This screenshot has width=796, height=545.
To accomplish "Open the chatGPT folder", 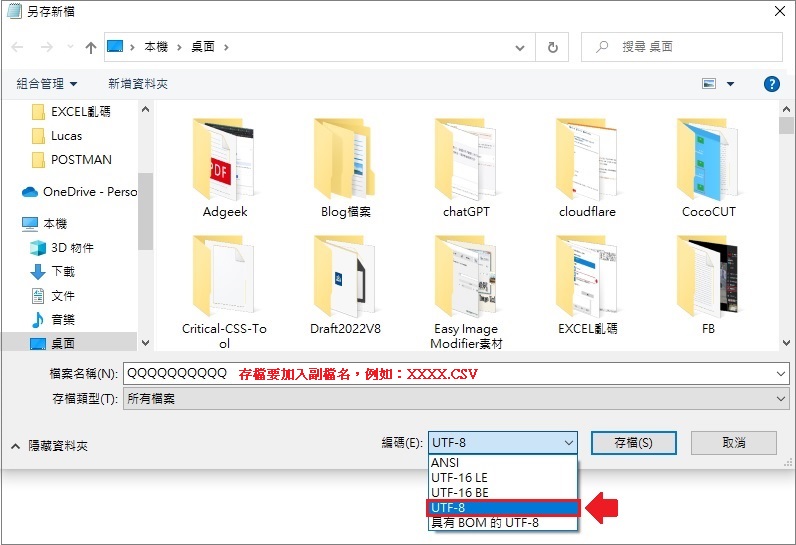I will [466, 166].
